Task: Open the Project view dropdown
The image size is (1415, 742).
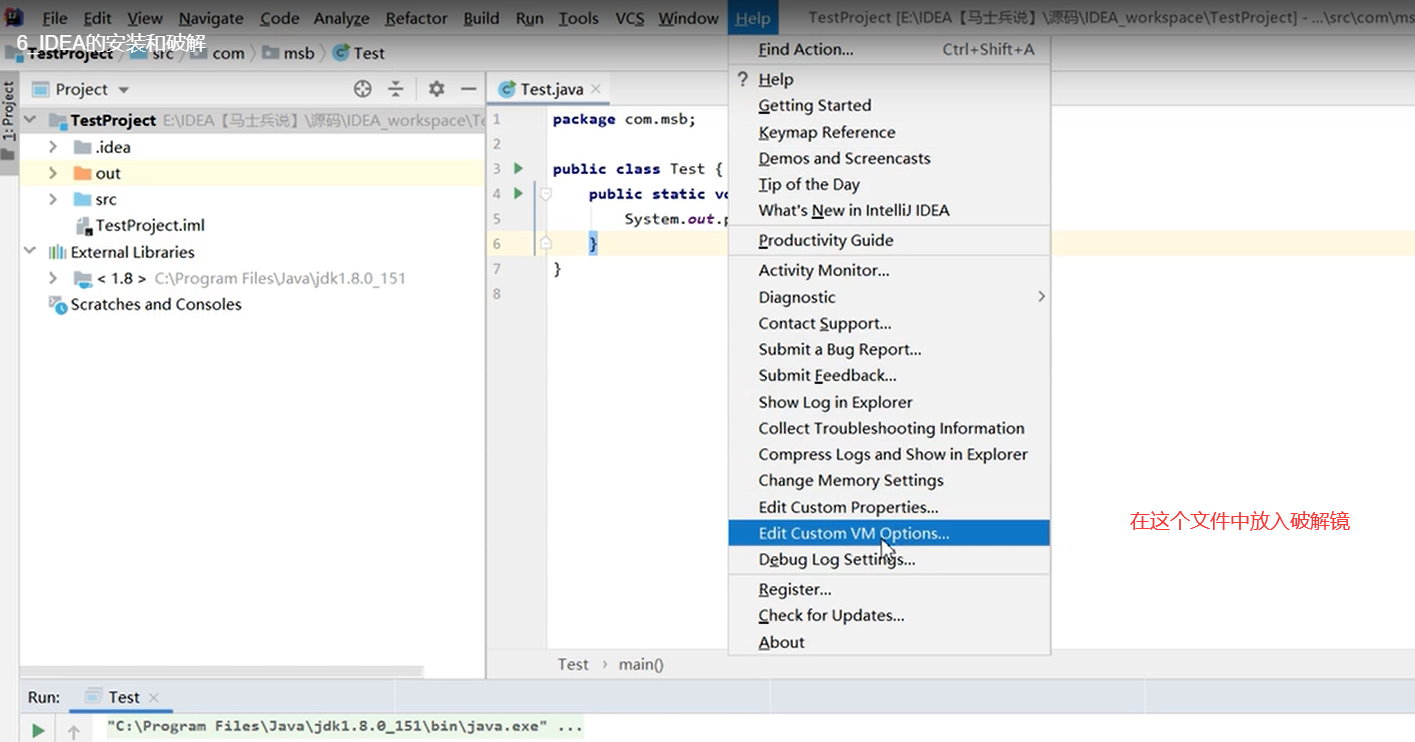Action: 124,90
